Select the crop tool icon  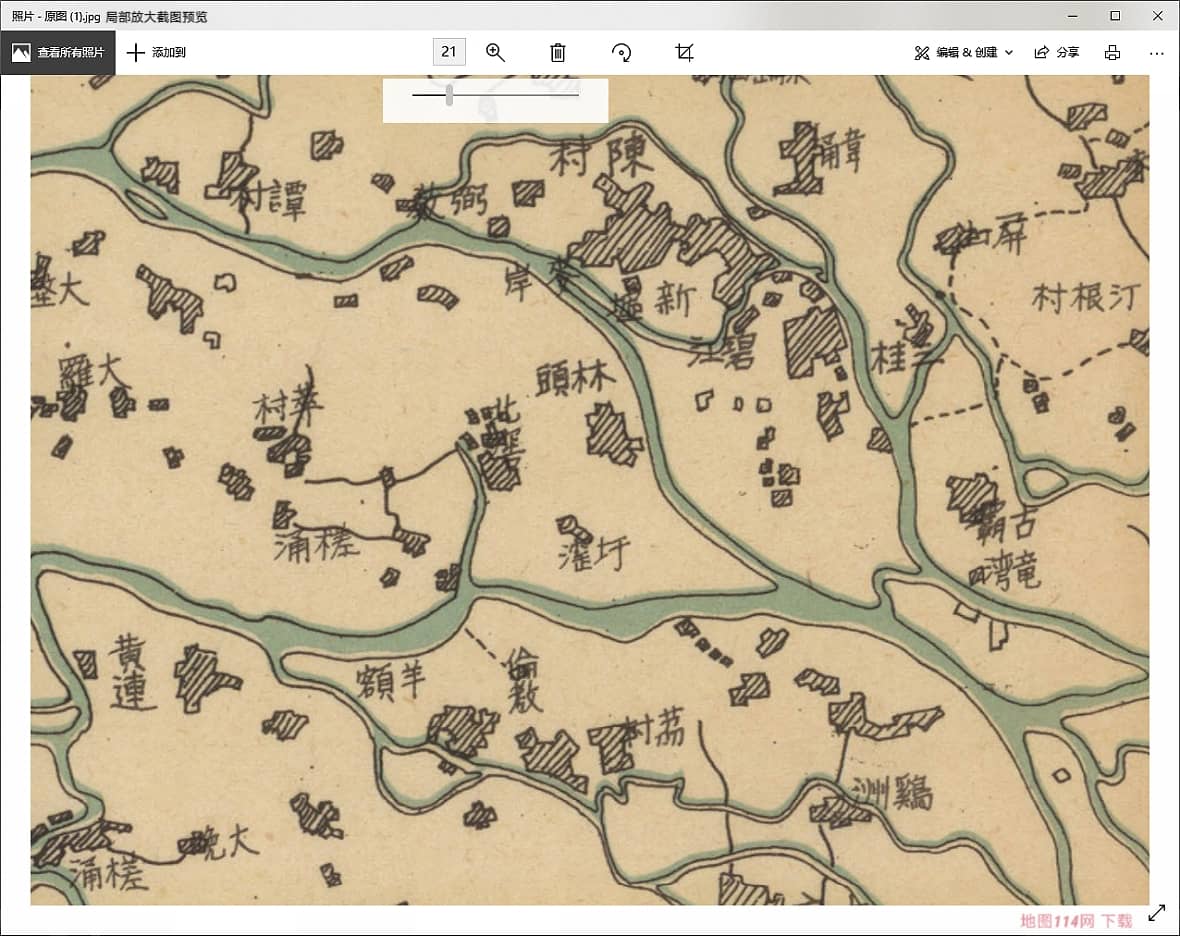point(684,53)
